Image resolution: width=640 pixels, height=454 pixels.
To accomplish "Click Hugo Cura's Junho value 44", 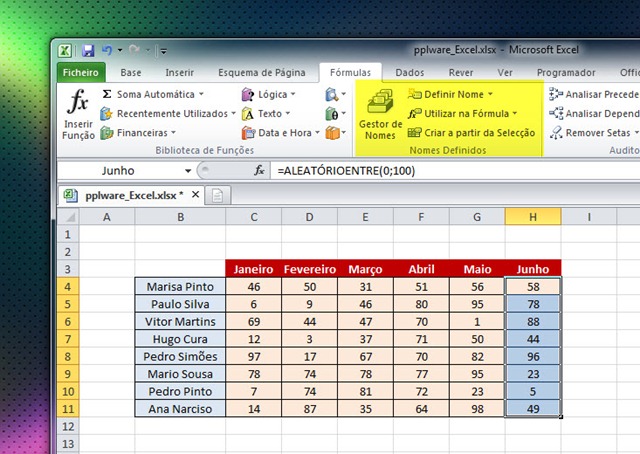I will pyautogui.click(x=533, y=339).
